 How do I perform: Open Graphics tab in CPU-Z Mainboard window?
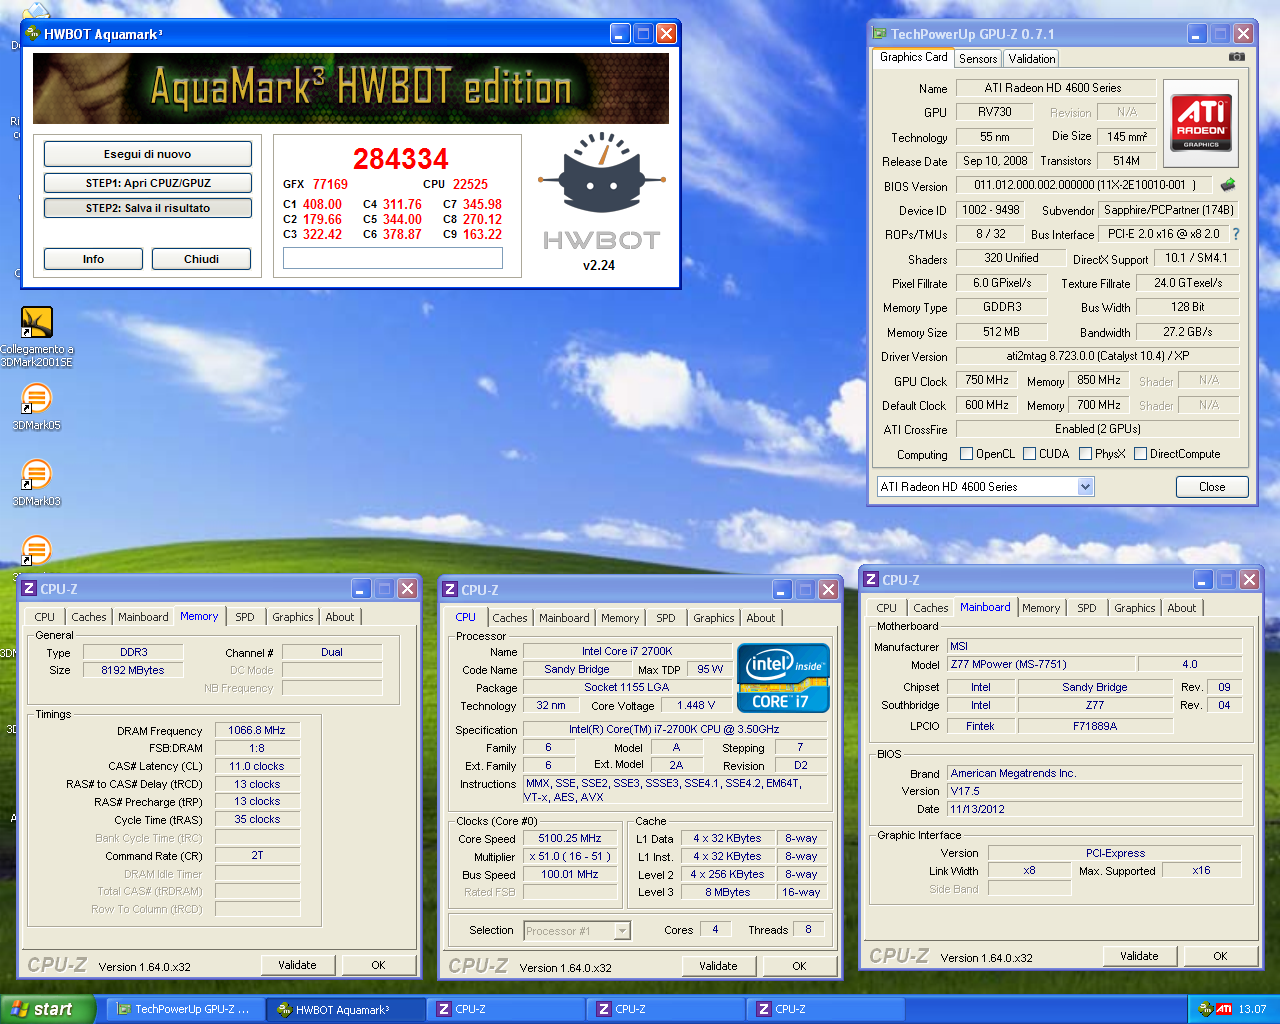(1134, 608)
